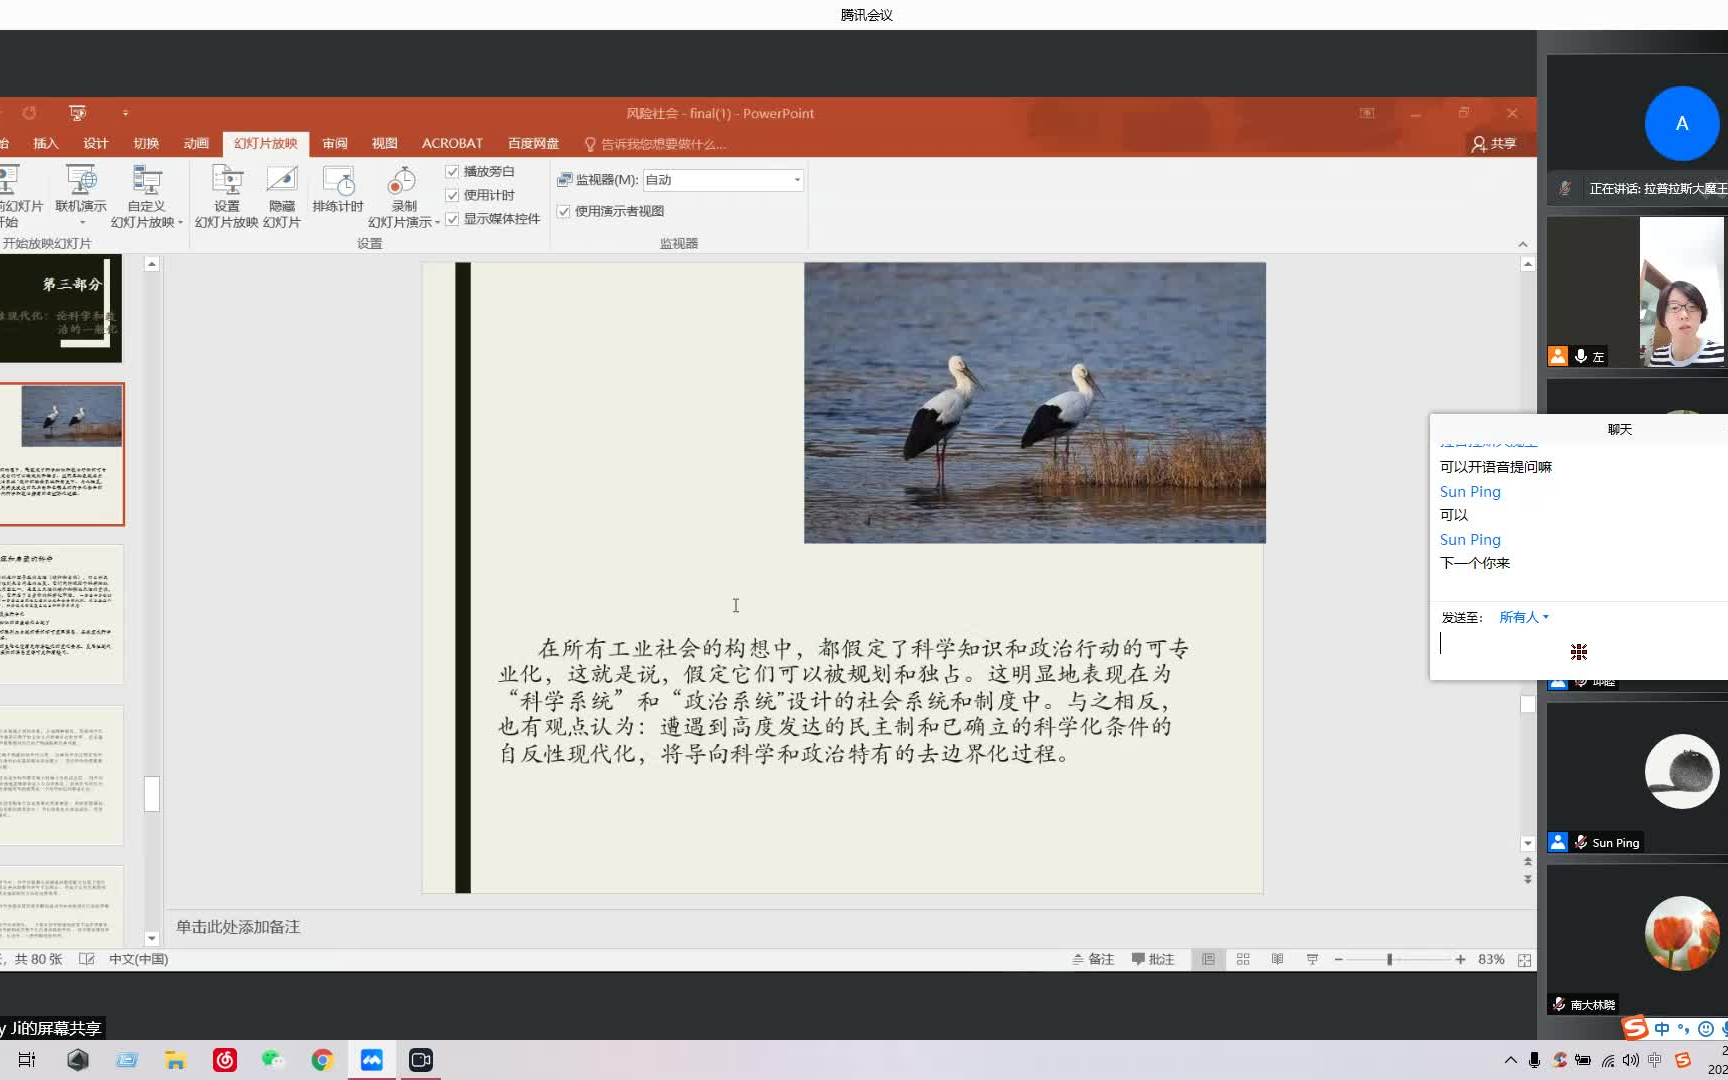The image size is (1728, 1080).
Task: Click start-from-beginning icon in quick access toolbar
Action: click(x=77, y=113)
